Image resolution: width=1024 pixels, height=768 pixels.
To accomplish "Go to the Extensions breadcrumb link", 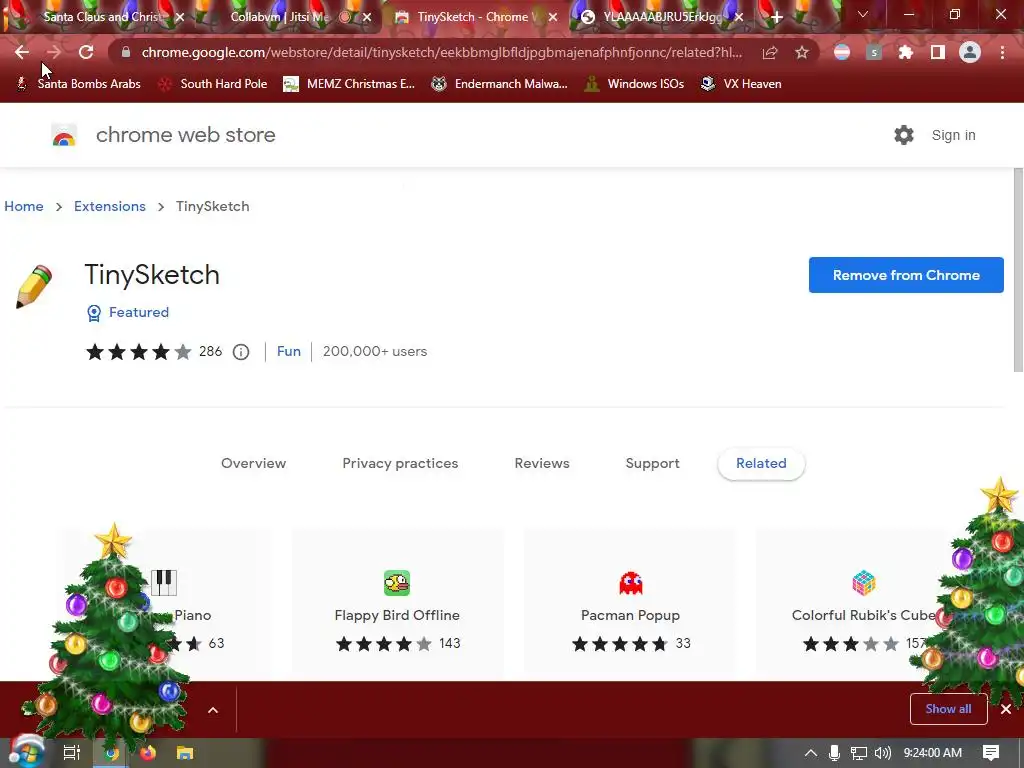I will 110,206.
